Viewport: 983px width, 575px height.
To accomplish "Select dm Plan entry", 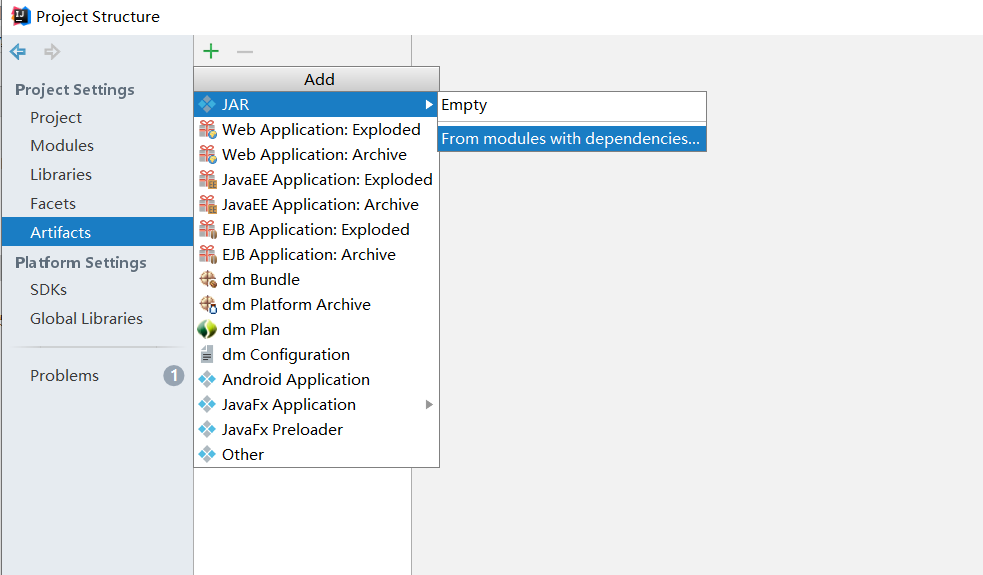I will [317, 329].
